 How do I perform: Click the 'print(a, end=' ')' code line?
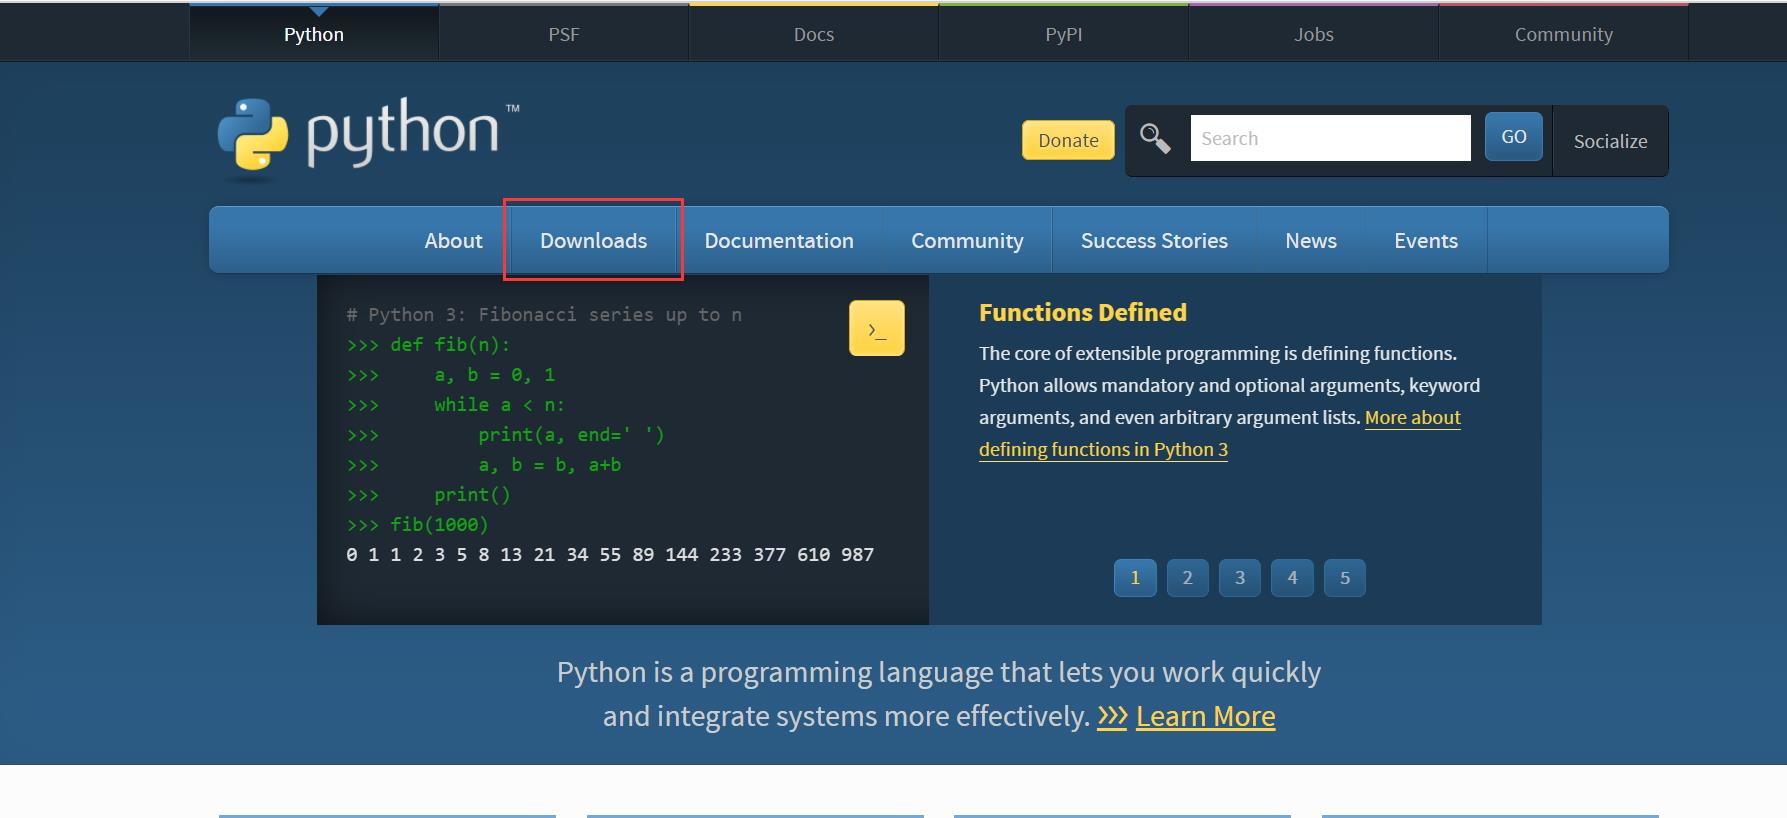point(505,435)
